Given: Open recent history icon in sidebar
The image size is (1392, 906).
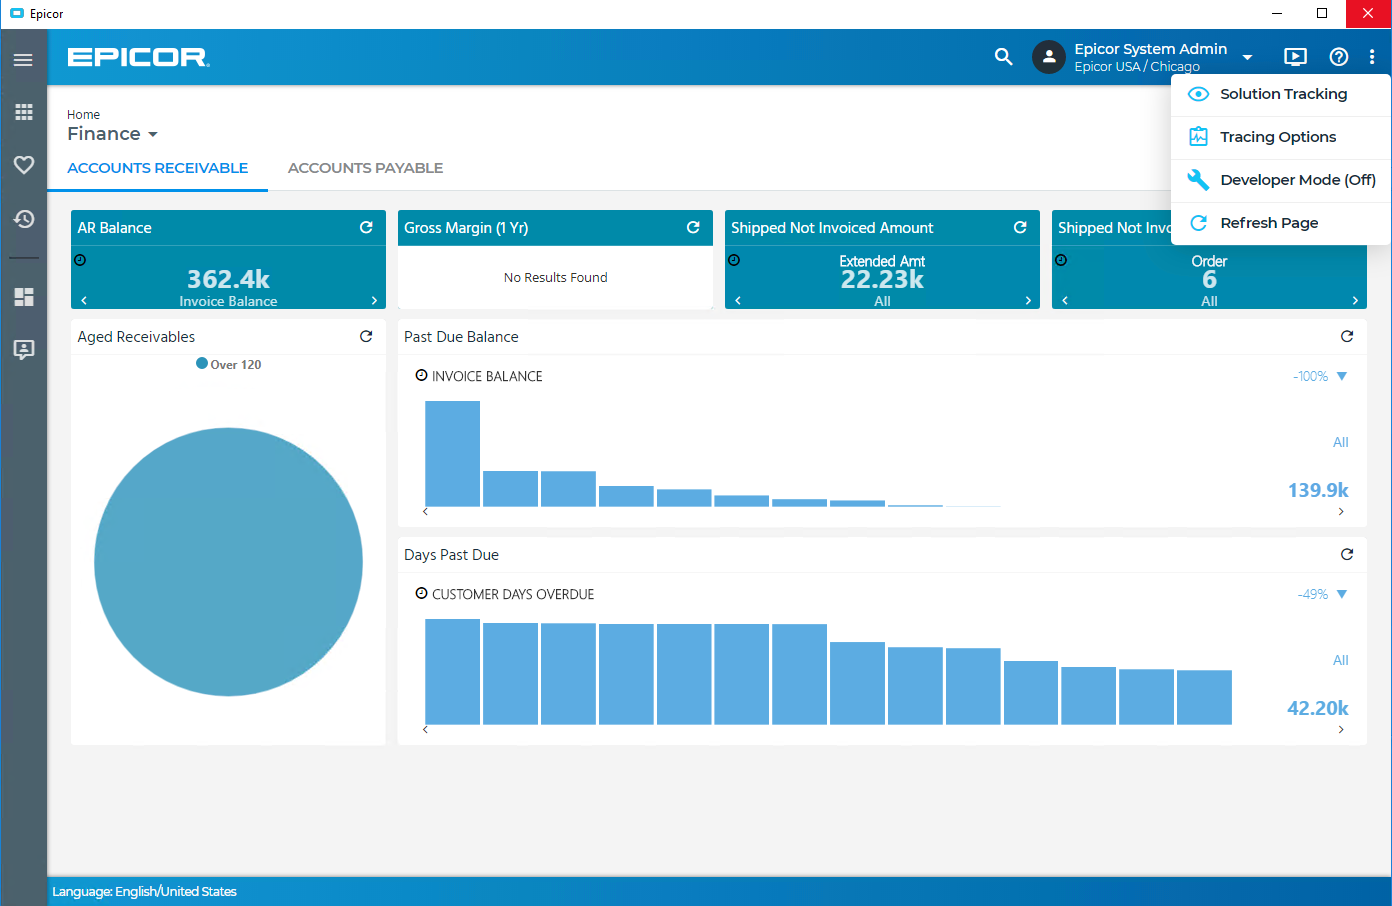Looking at the screenshot, I should (23, 219).
